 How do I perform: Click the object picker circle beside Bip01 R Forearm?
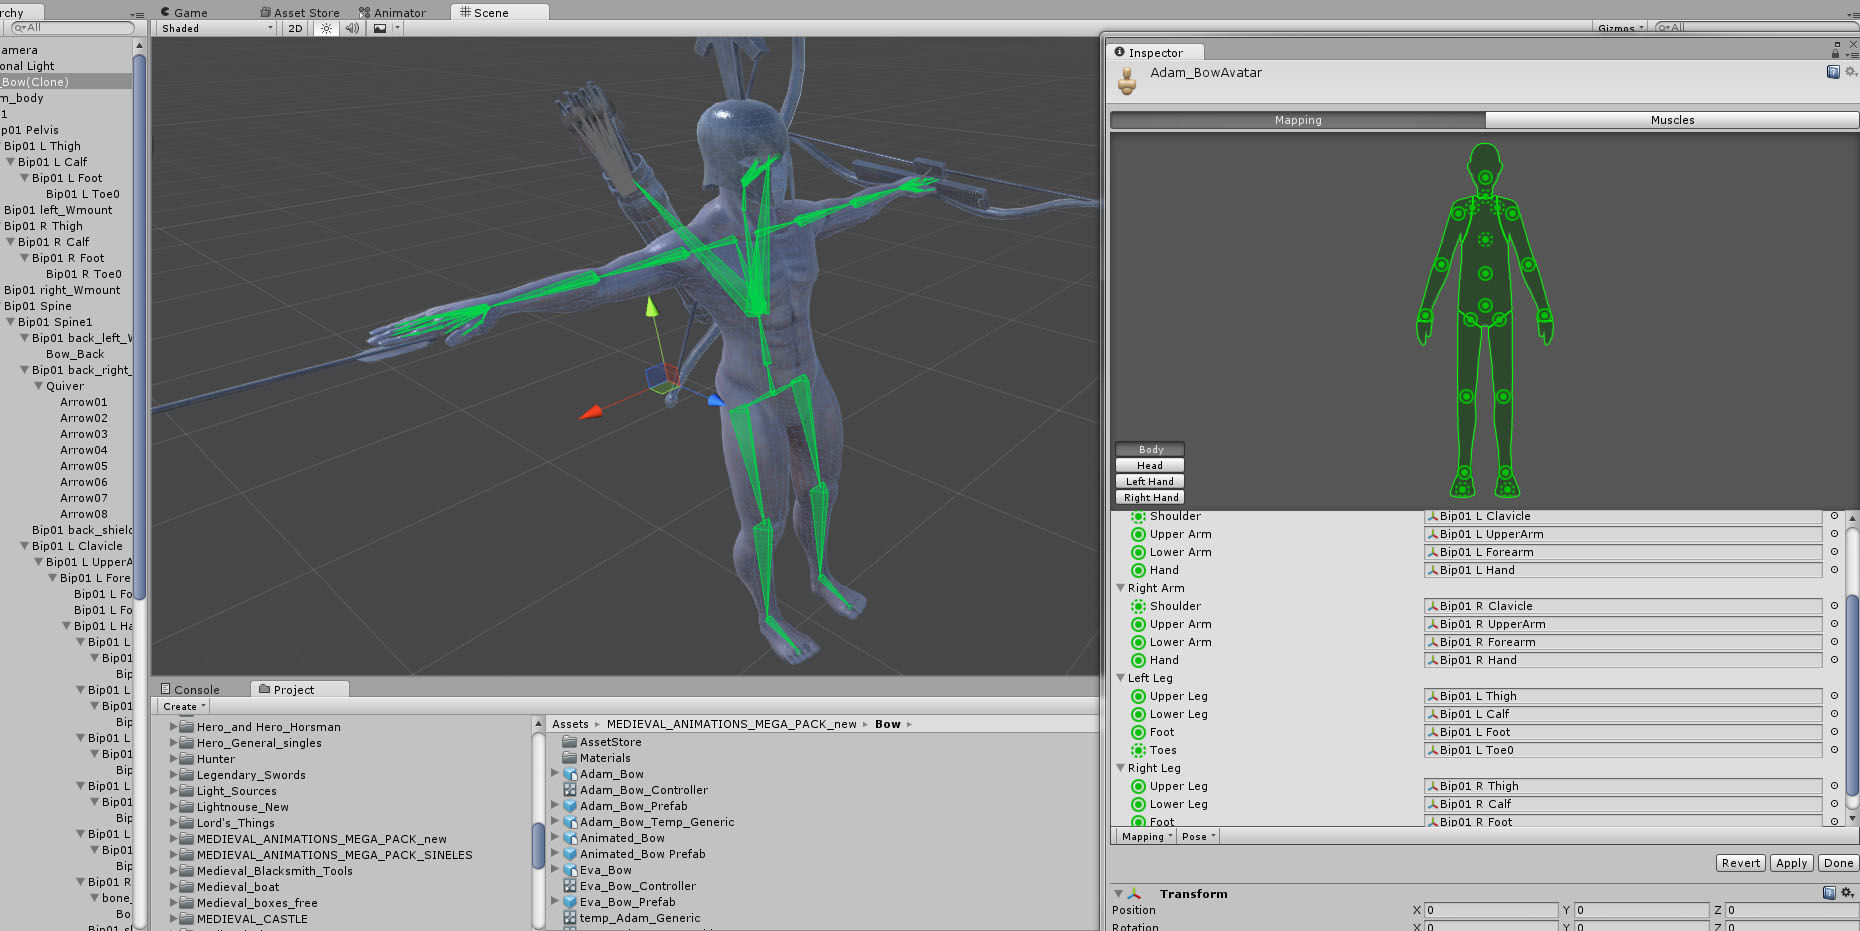(x=1834, y=642)
